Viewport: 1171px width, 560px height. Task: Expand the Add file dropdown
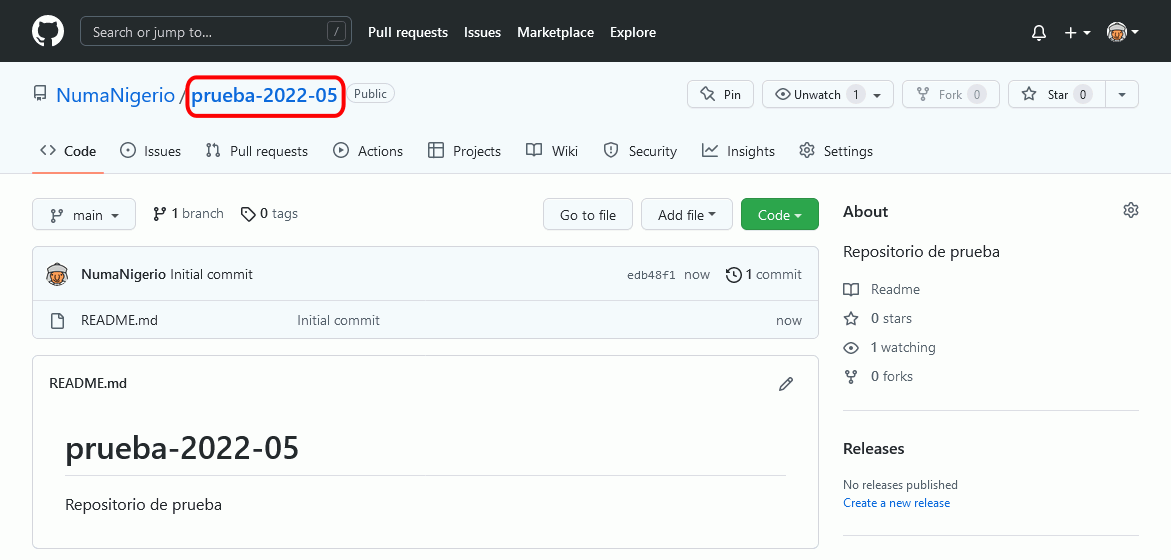(x=686, y=214)
